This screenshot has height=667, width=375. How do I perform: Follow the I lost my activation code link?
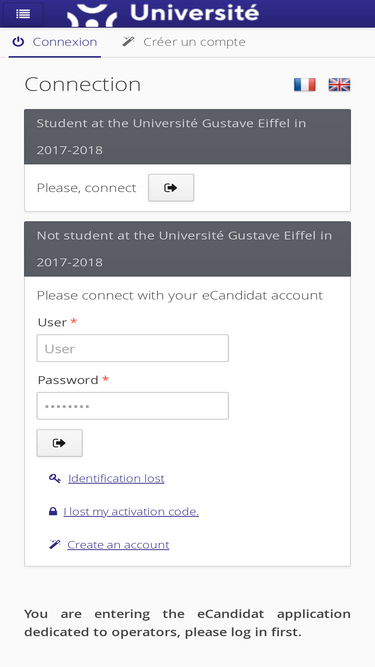[131, 511]
